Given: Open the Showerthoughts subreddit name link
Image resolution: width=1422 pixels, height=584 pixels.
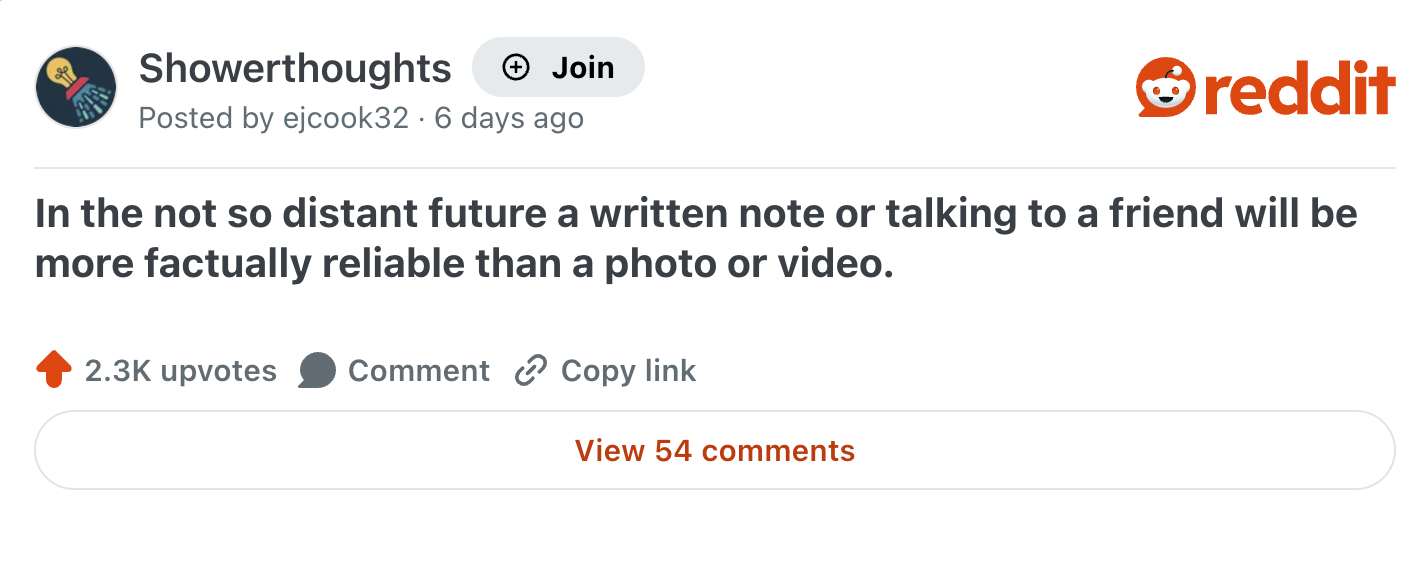Looking at the screenshot, I should [x=295, y=68].
